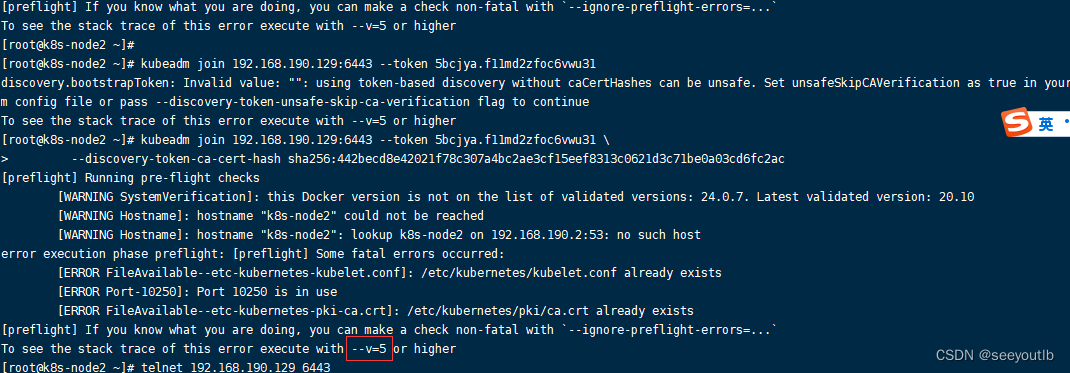
Task: Click the Running pre-flight checks line
Action: click(x=130, y=178)
